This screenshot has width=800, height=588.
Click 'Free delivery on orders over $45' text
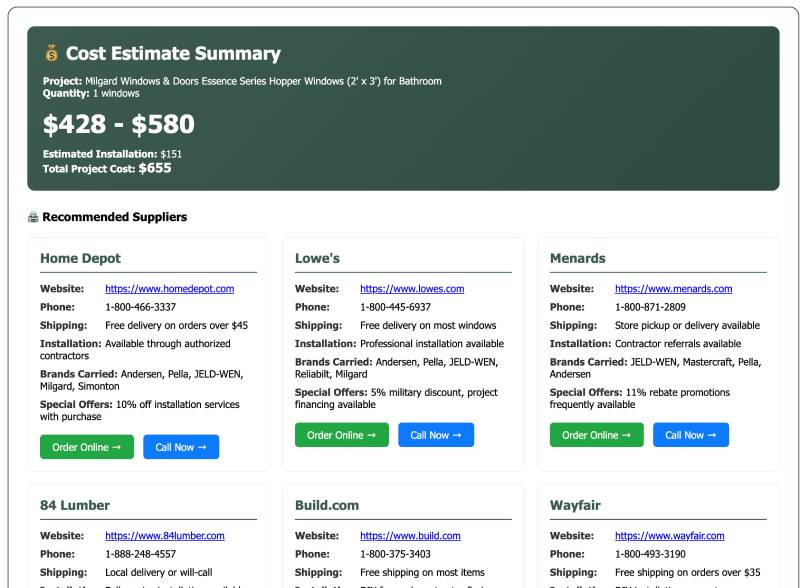pos(177,326)
